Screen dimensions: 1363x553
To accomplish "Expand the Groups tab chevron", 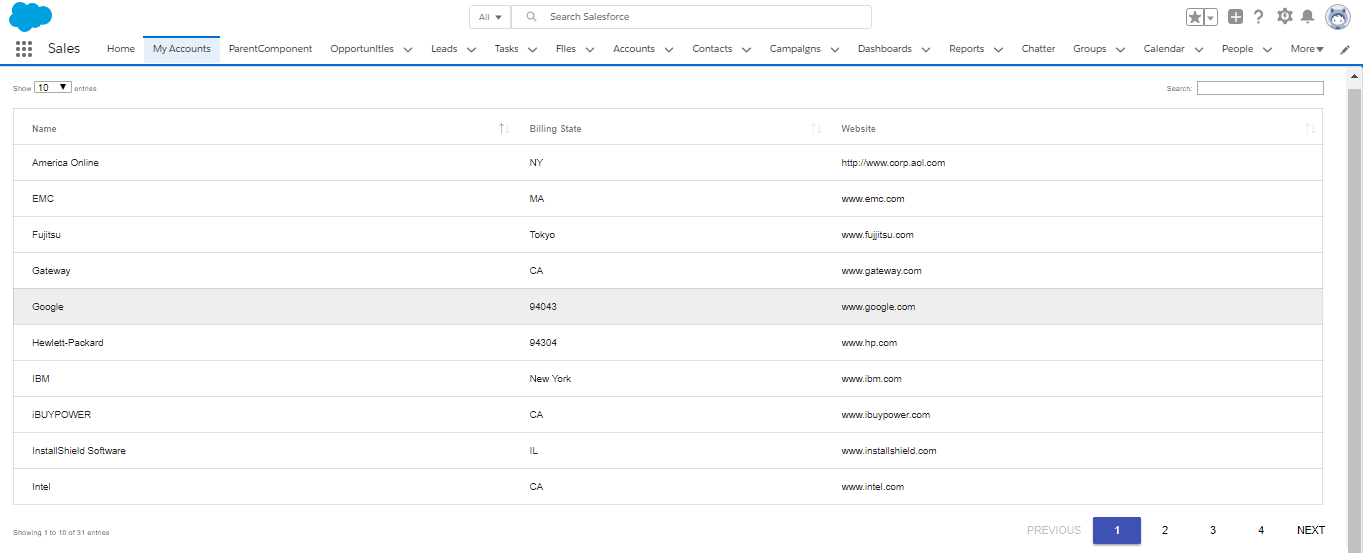I will coord(1121,49).
